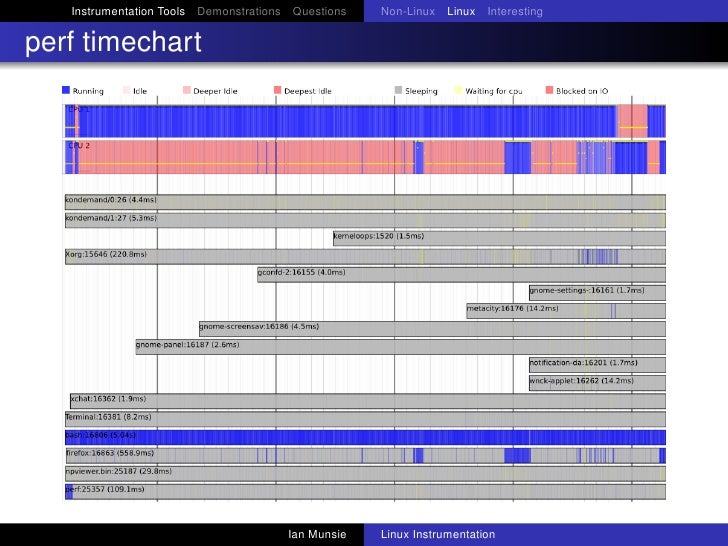Select the Waiting for cpu legend swatch

click(459, 91)
